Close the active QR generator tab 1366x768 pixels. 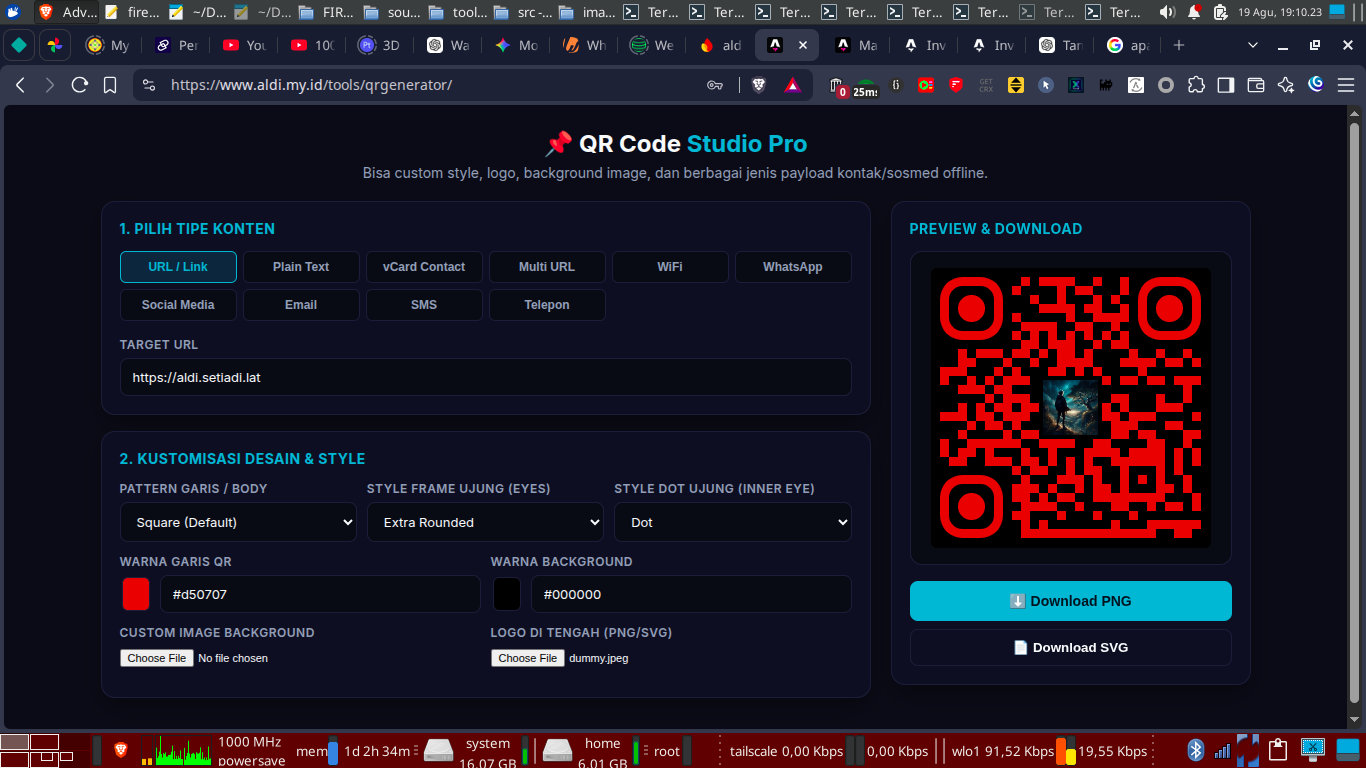pos(803,45)
